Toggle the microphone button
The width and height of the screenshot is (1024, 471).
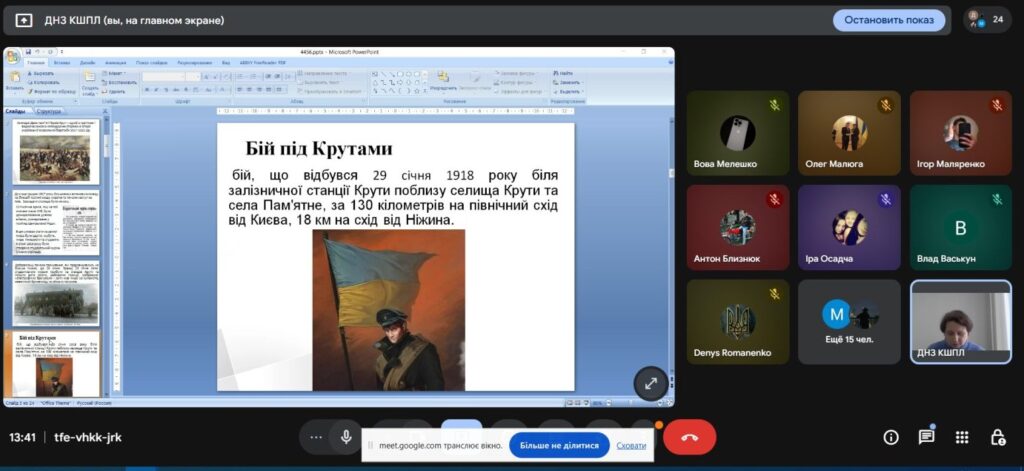346,437
